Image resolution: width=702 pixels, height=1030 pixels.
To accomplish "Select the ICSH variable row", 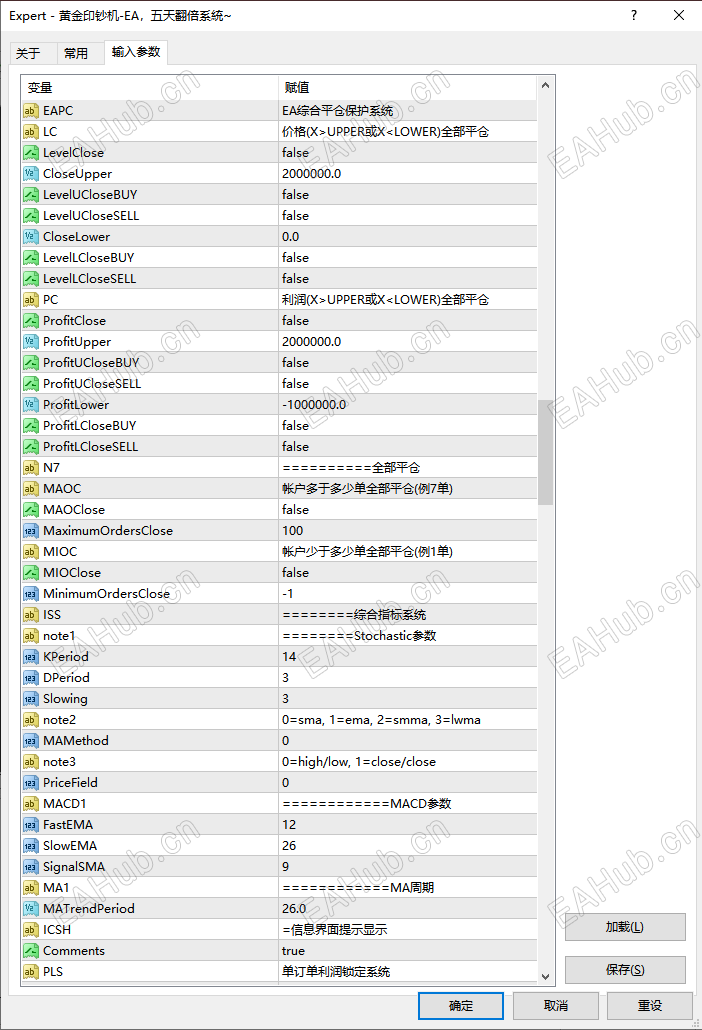I will pos(279,930).
